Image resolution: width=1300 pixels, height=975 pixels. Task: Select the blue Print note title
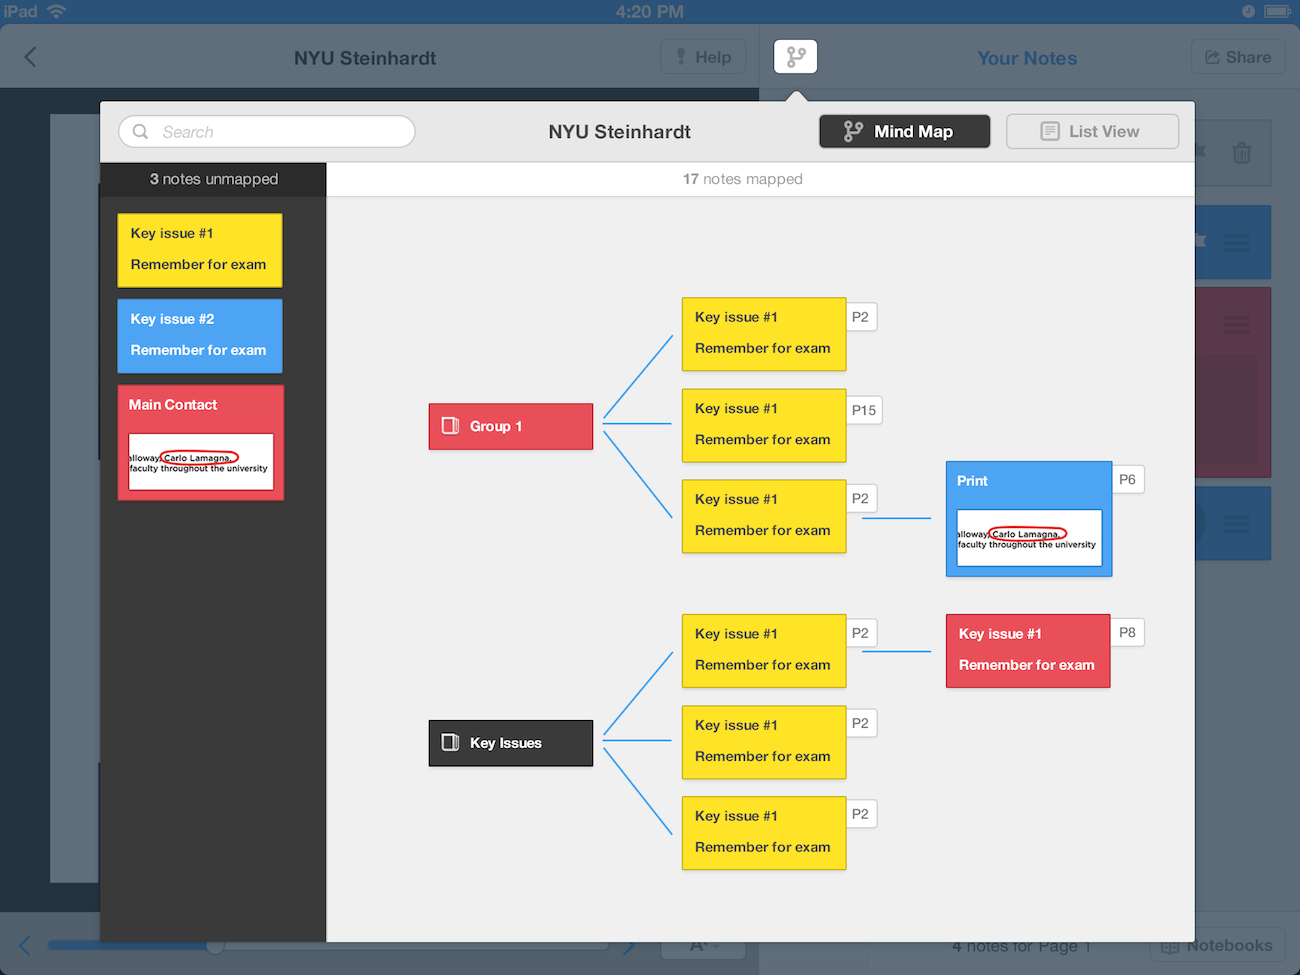(972, 481)
